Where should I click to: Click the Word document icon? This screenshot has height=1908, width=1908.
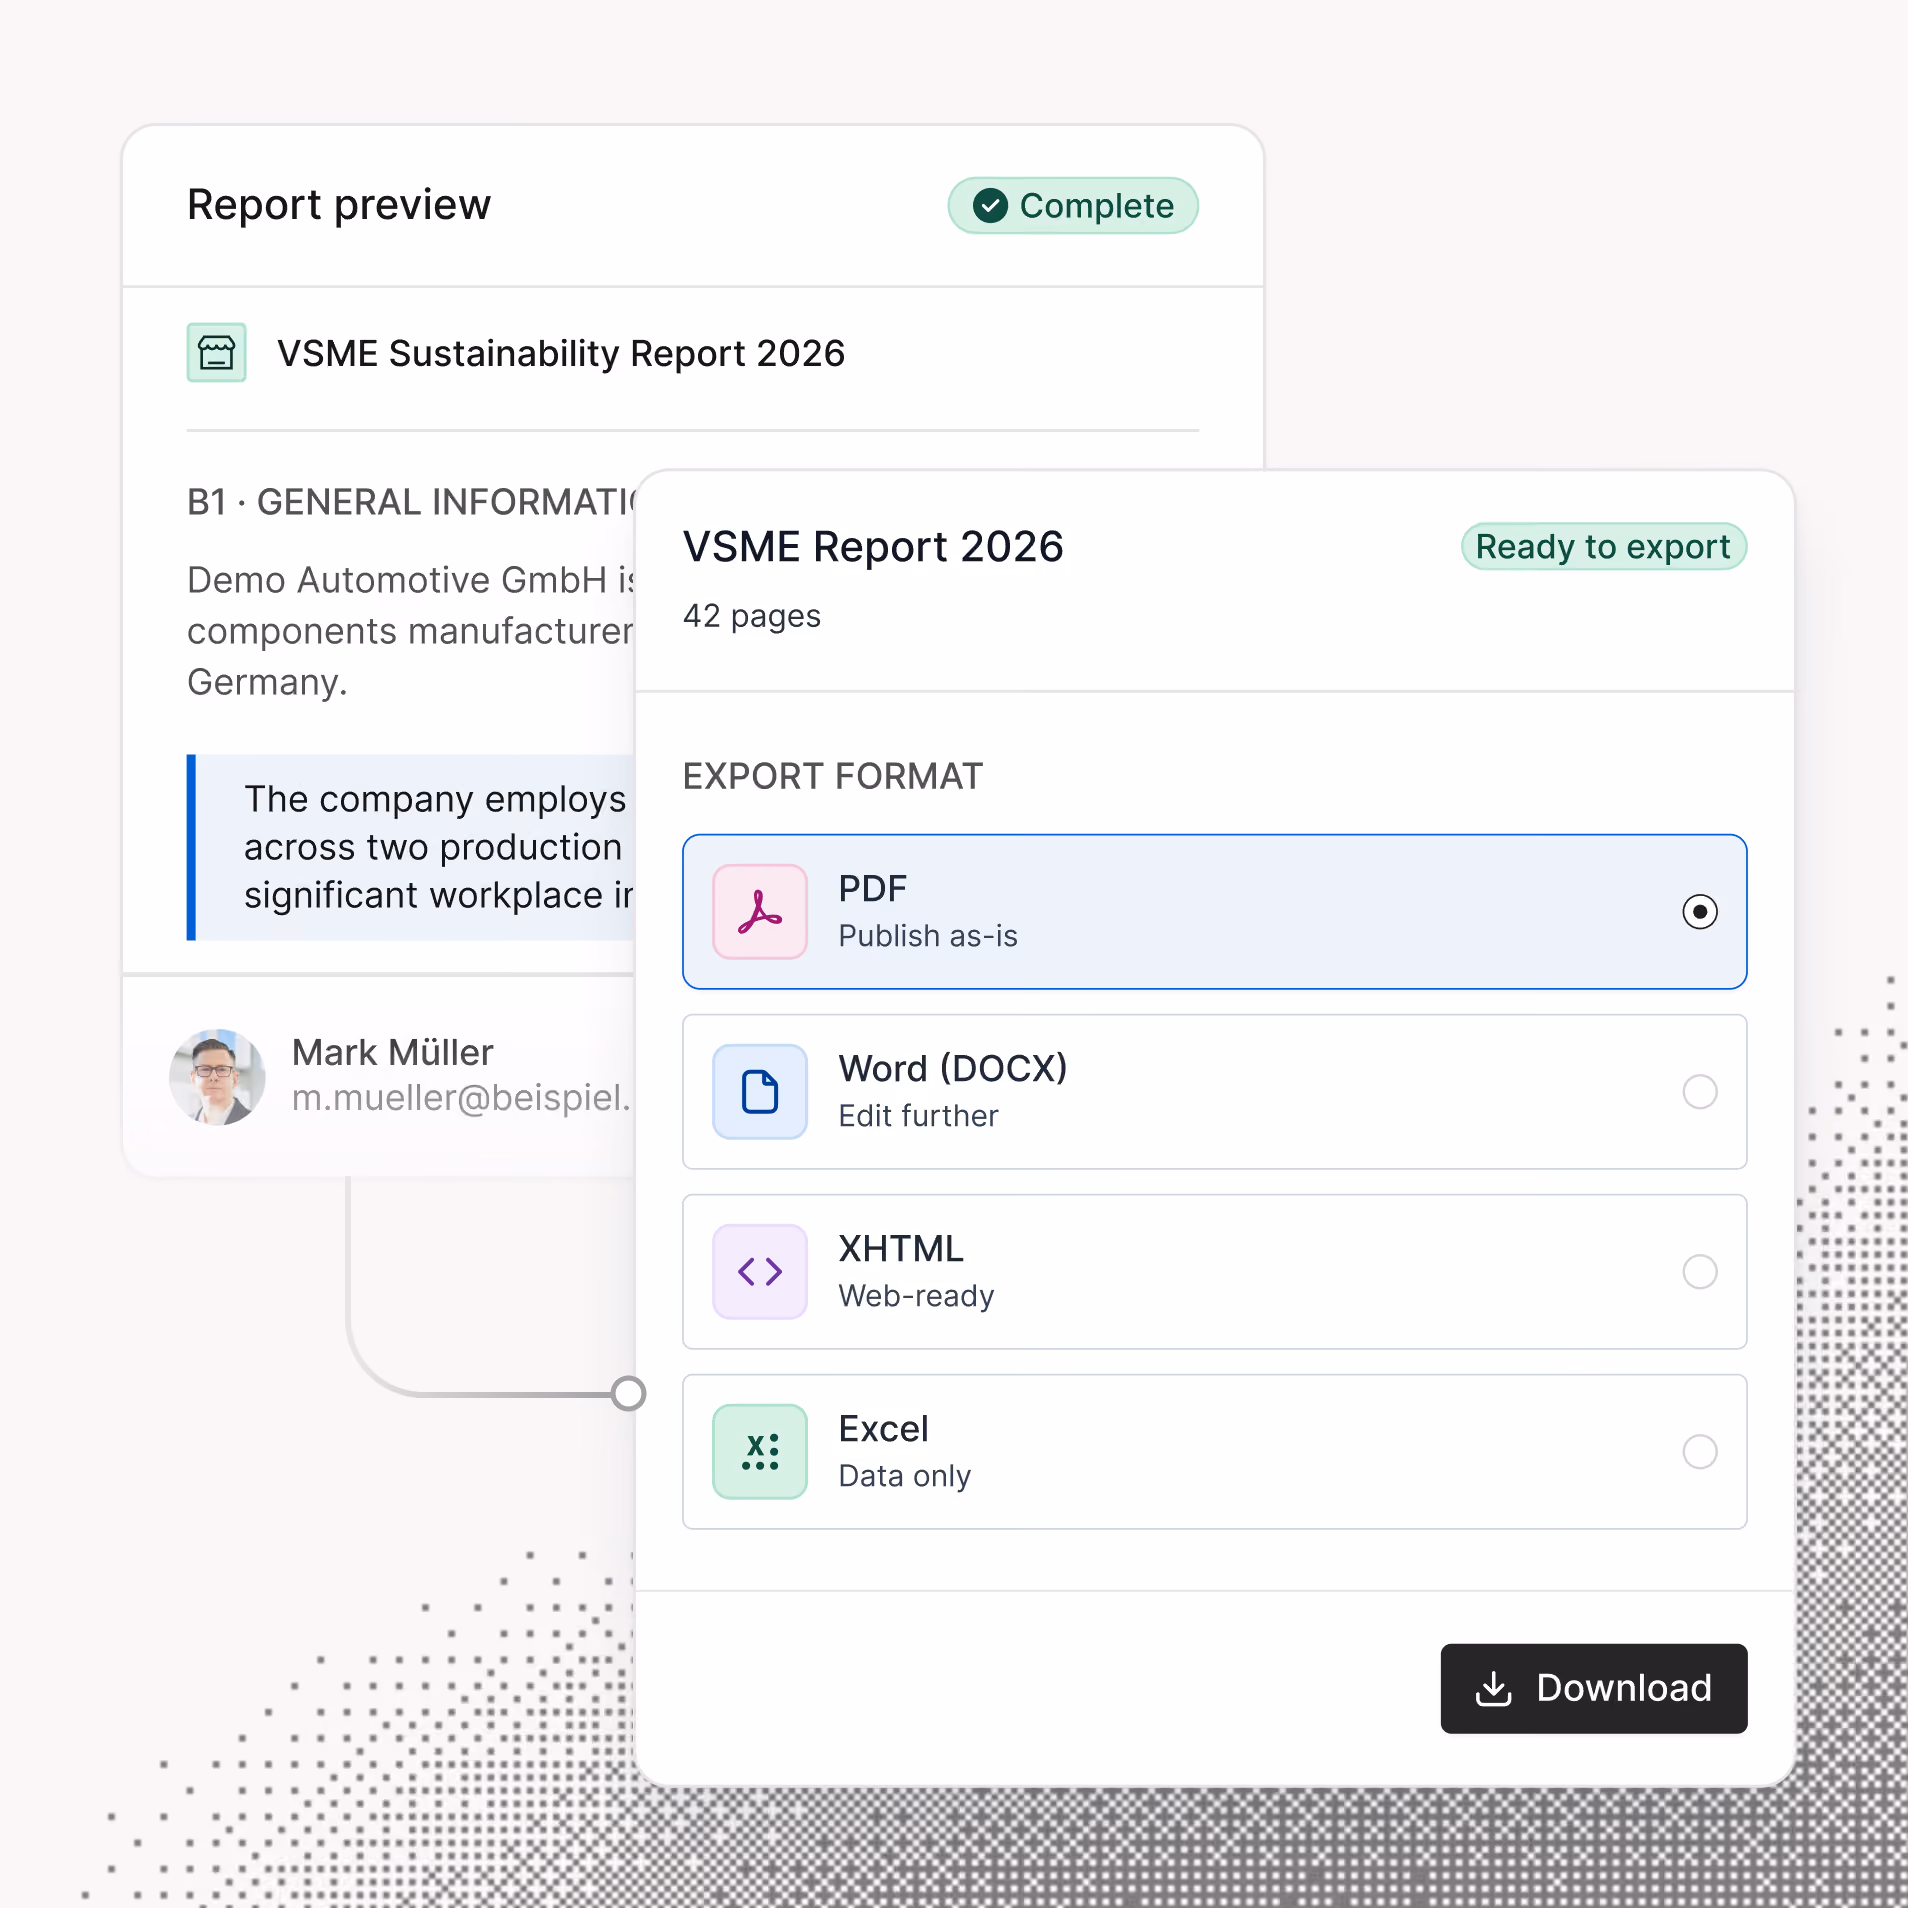click(760, 1092)
